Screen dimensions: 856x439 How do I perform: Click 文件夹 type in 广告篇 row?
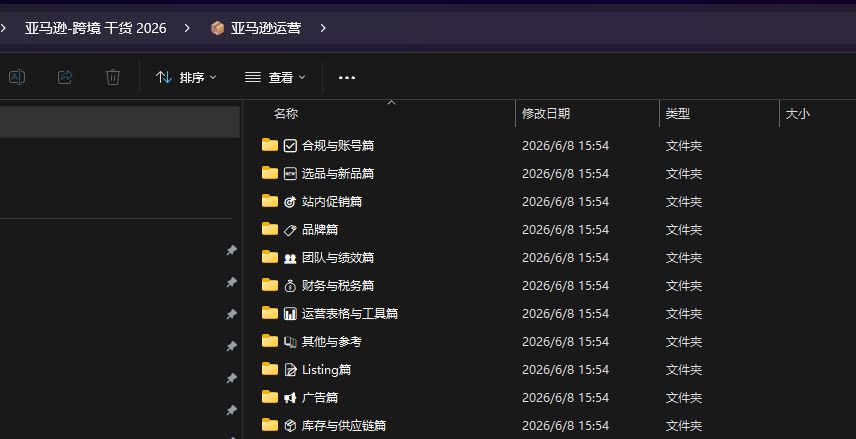[683, 398]
